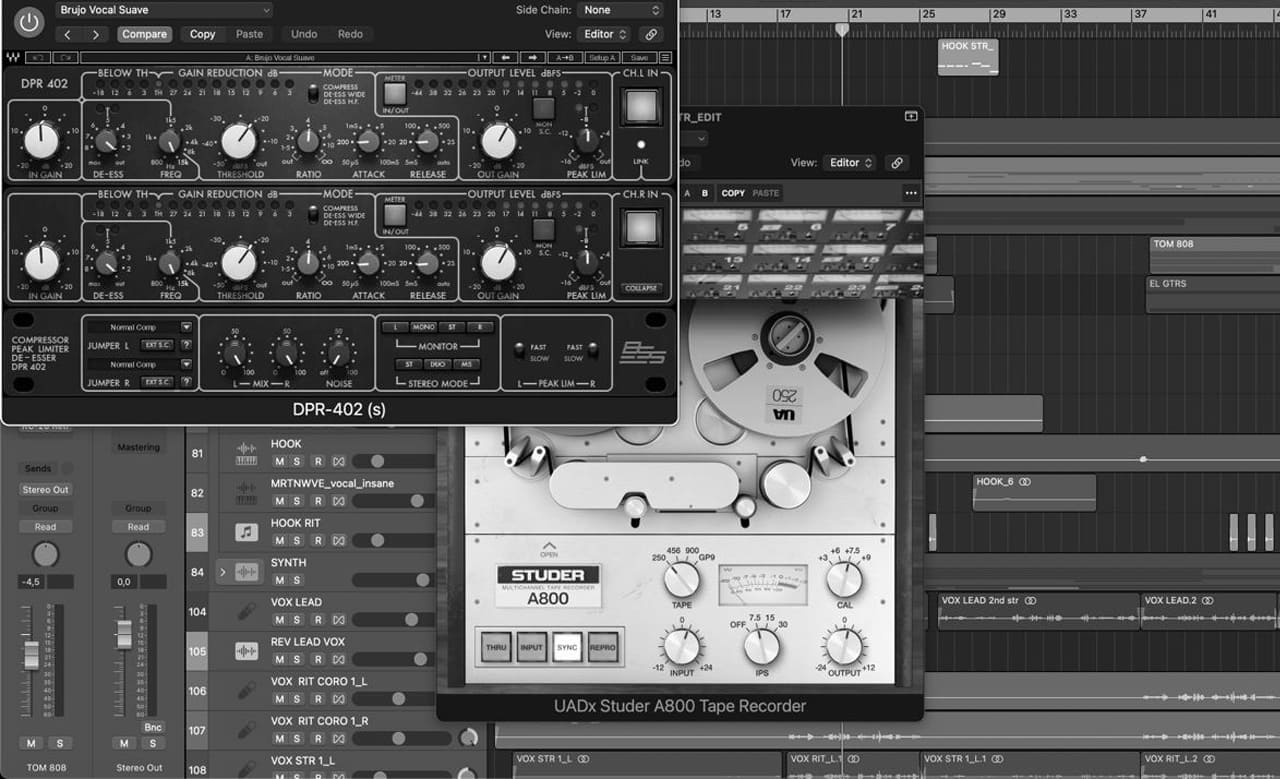Enable record on the HOOK track
The height and width of the screenshot is (779, 1280).
[317, 461]
